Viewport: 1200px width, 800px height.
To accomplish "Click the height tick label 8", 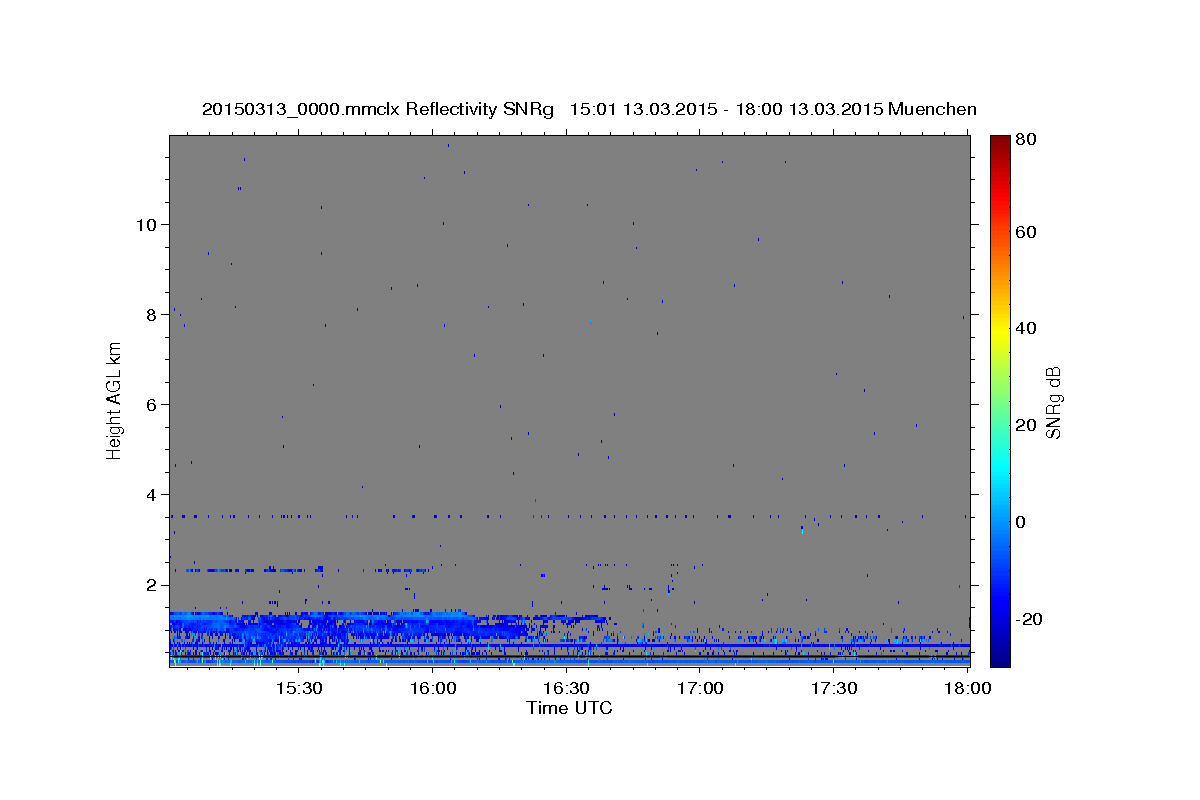I will (x=151, y=315).
